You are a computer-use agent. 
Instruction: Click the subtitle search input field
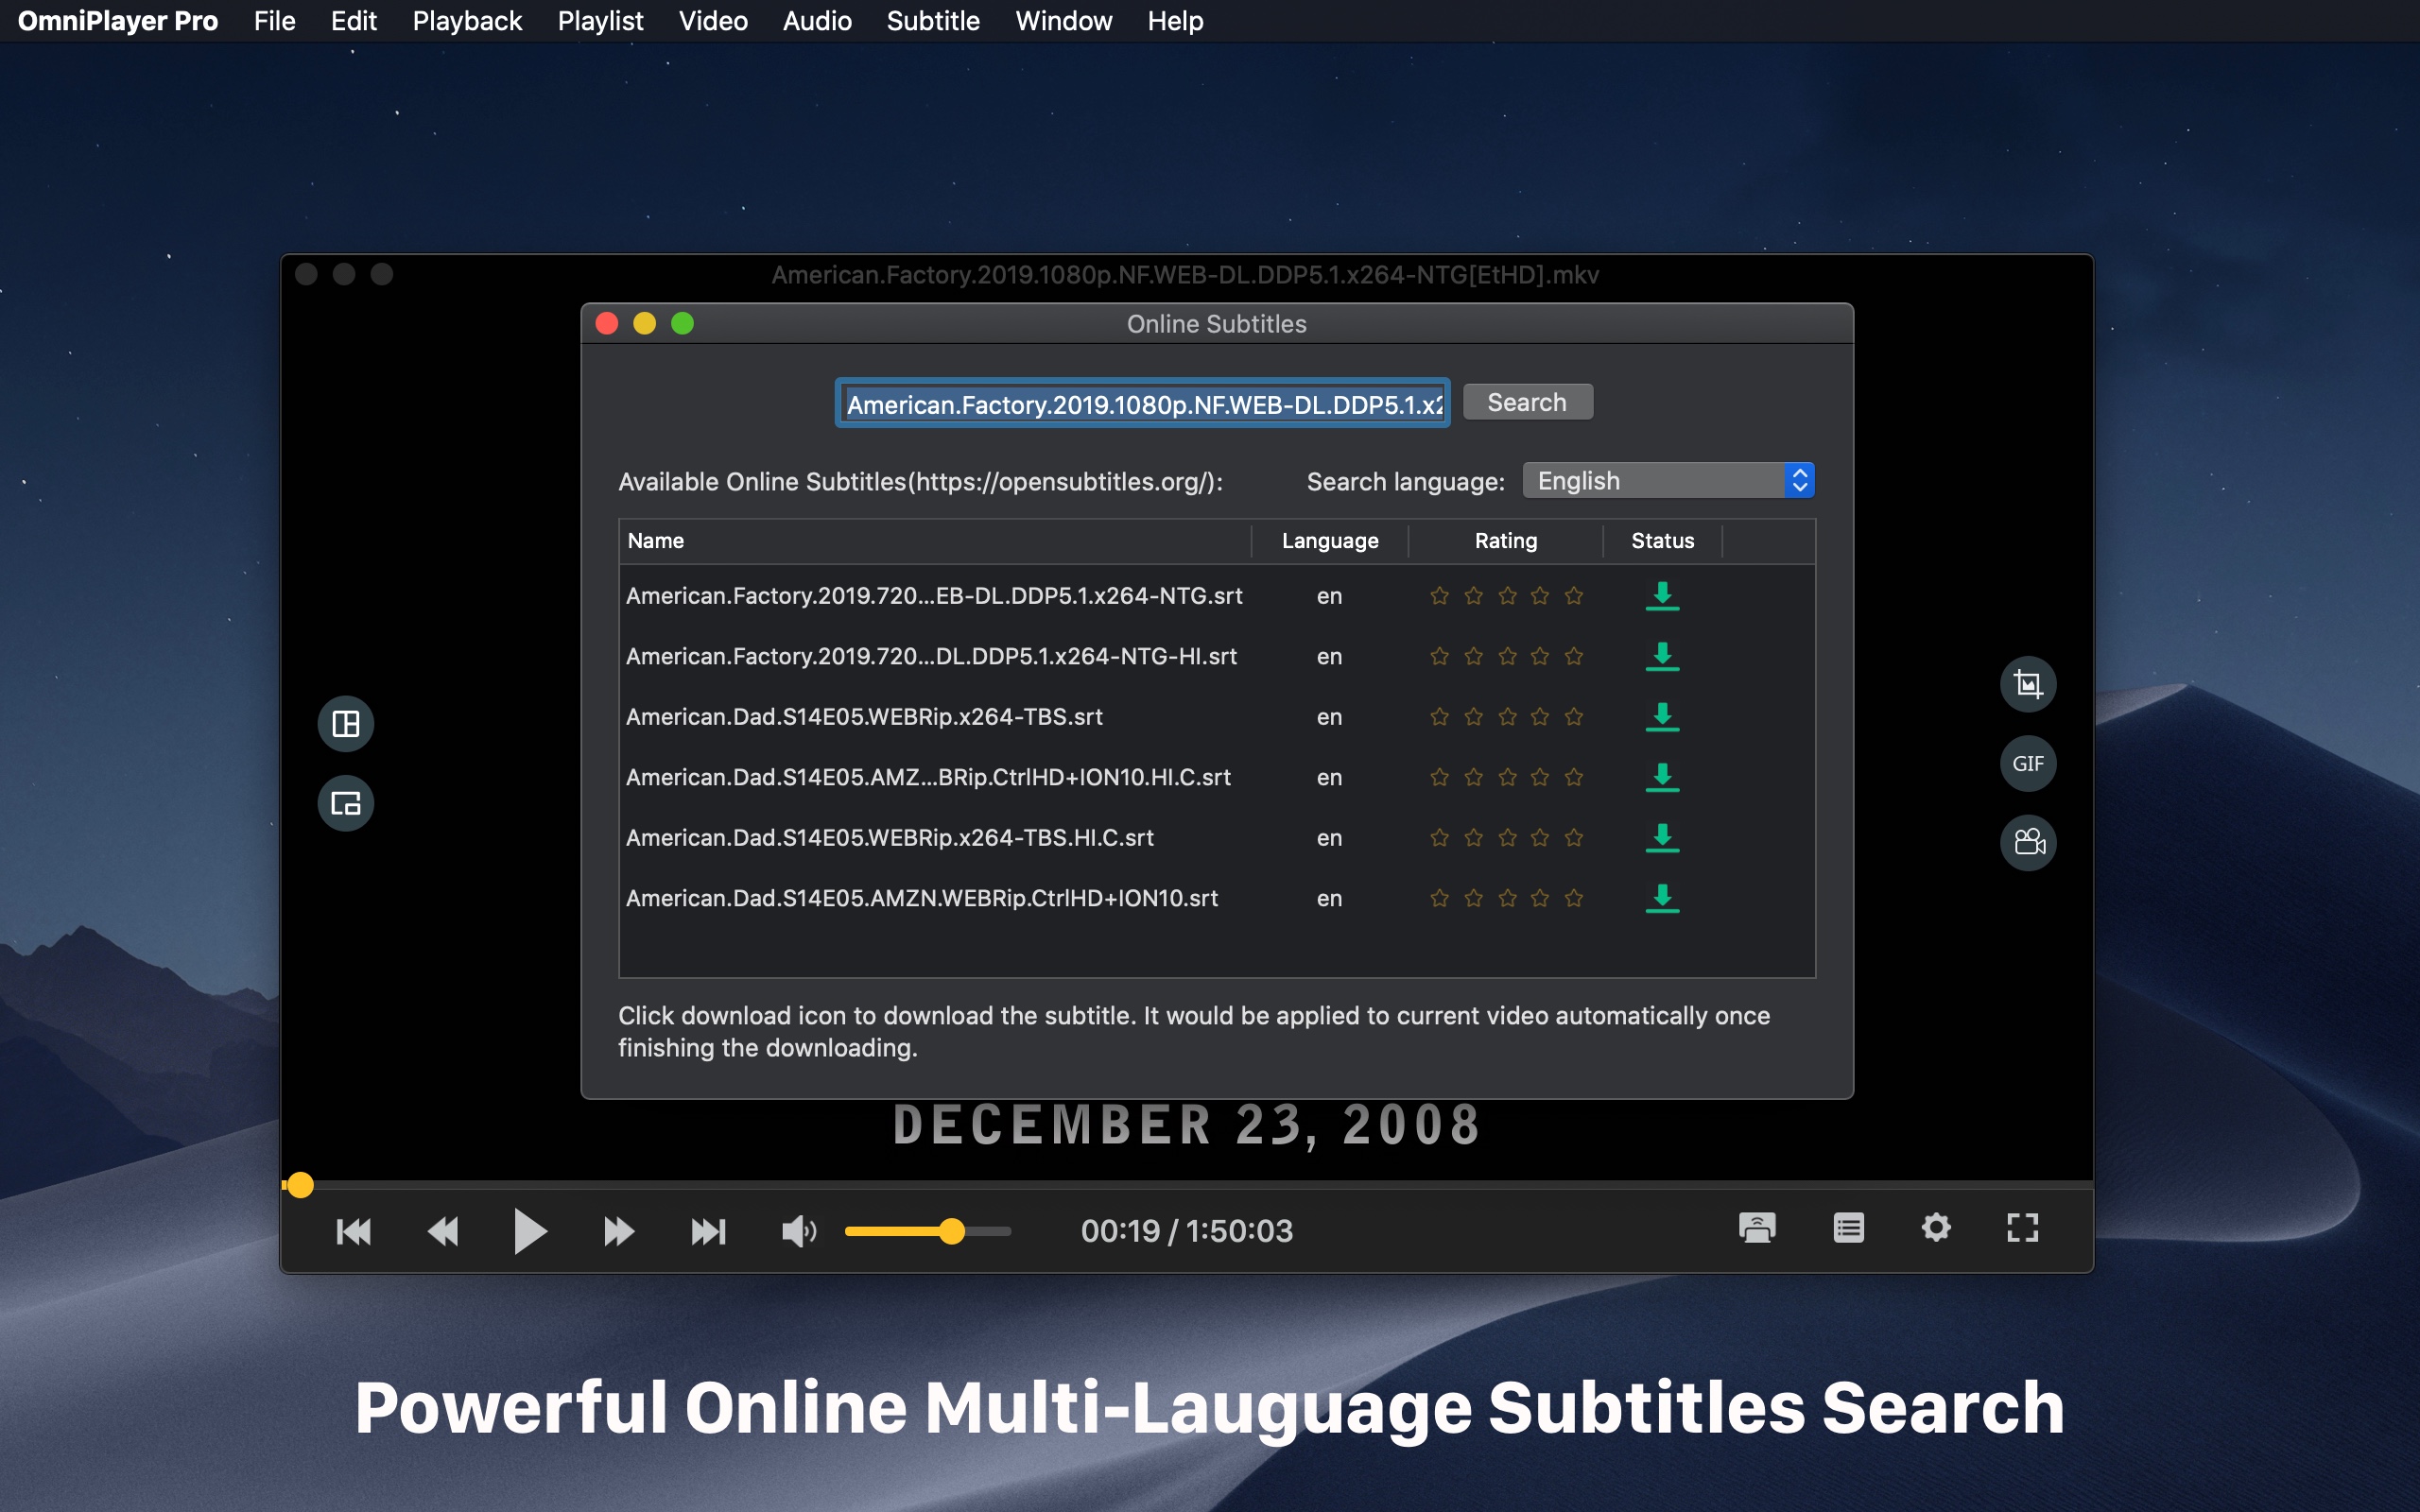pyautogui.click(x=1143, y=403)
